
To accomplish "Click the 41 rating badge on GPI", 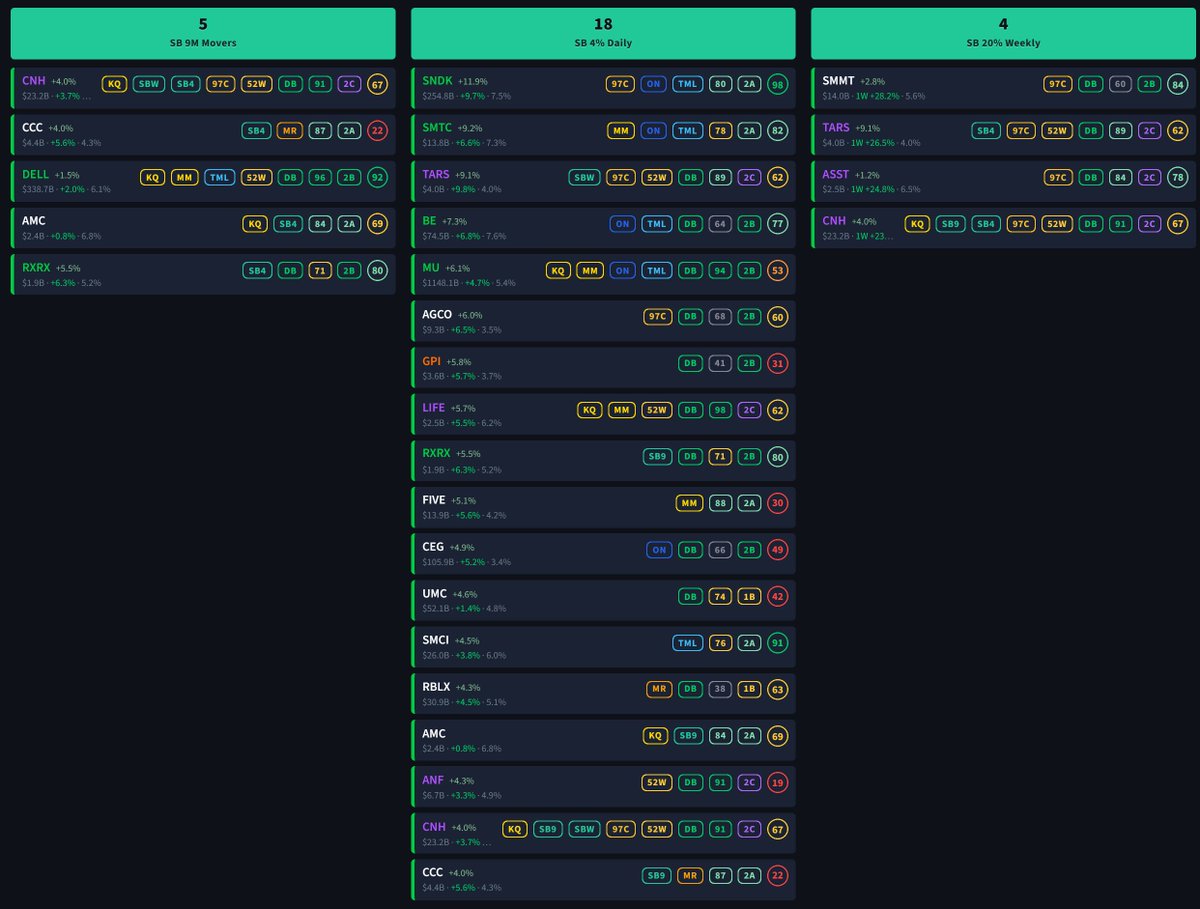I will click(719, 363).
